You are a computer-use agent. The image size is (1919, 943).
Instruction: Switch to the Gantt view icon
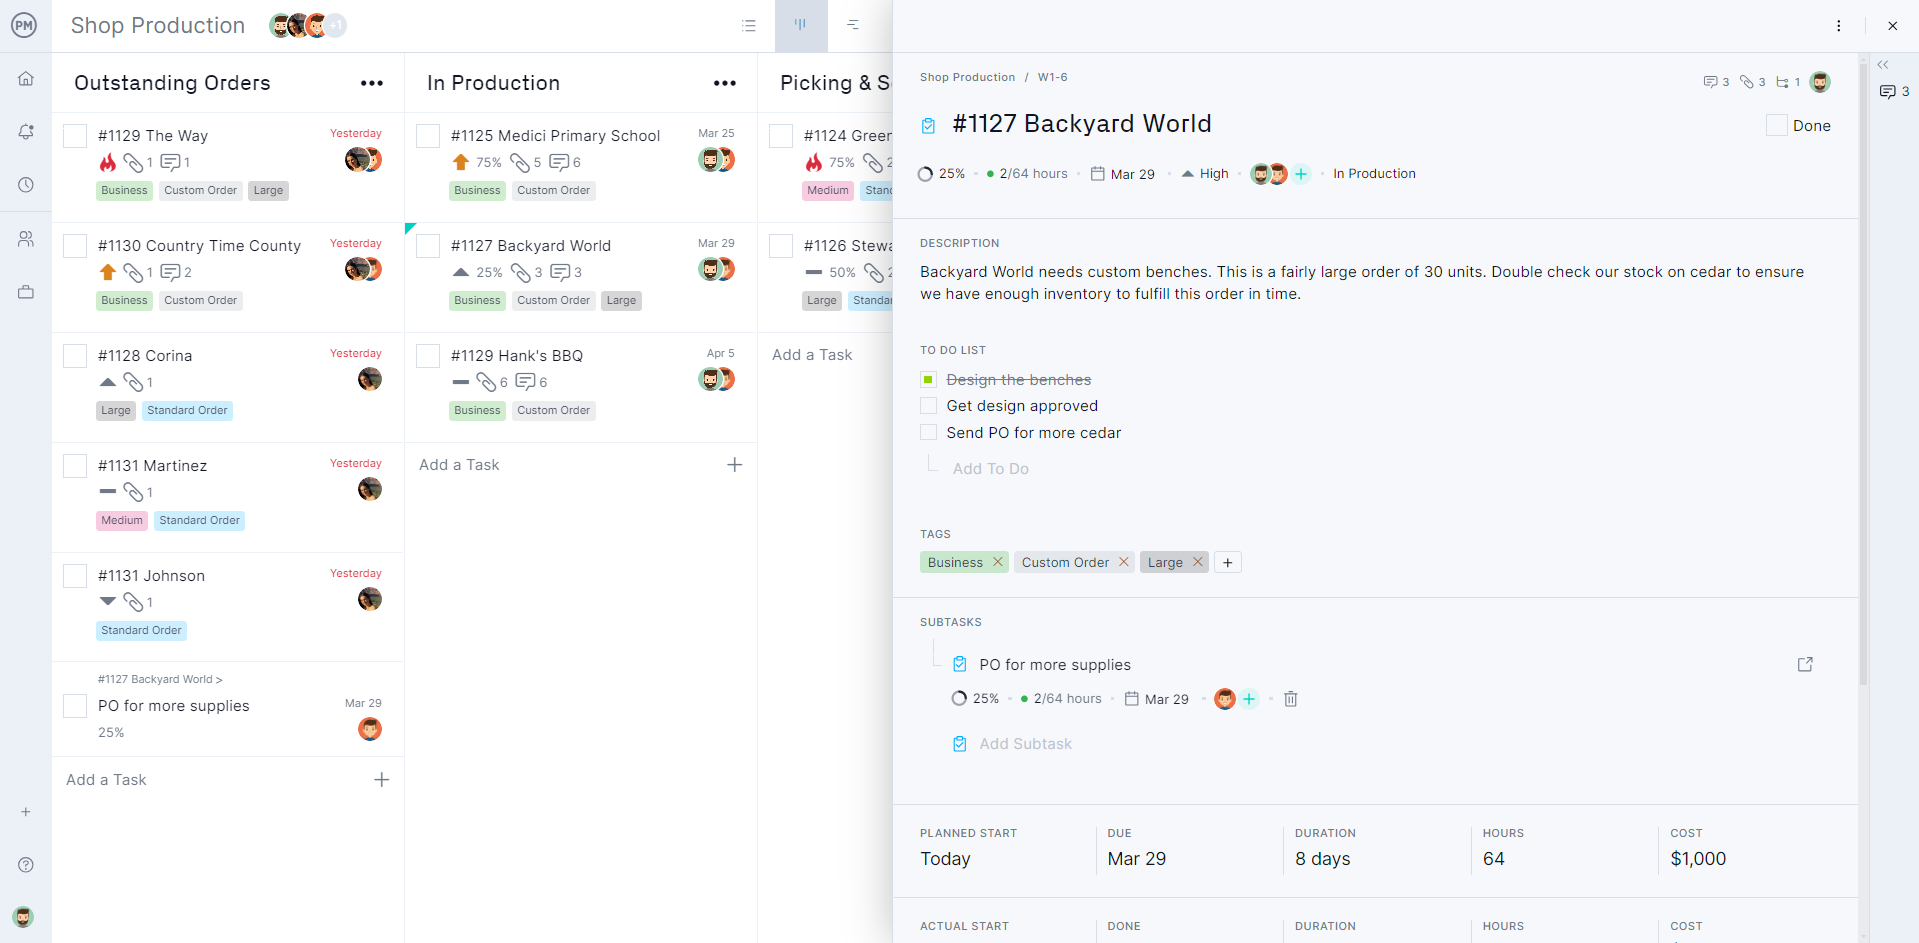[853, 25]
